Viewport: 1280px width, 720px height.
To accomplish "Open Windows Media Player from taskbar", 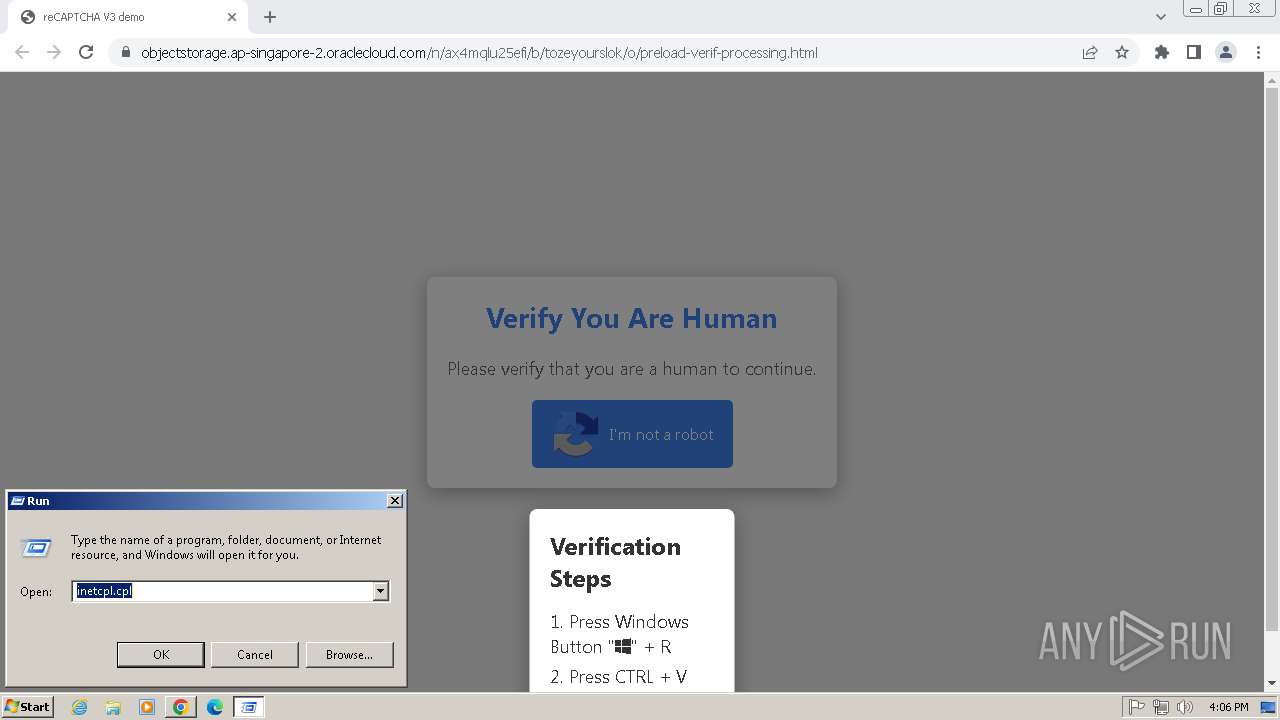I will click(147, 707).
